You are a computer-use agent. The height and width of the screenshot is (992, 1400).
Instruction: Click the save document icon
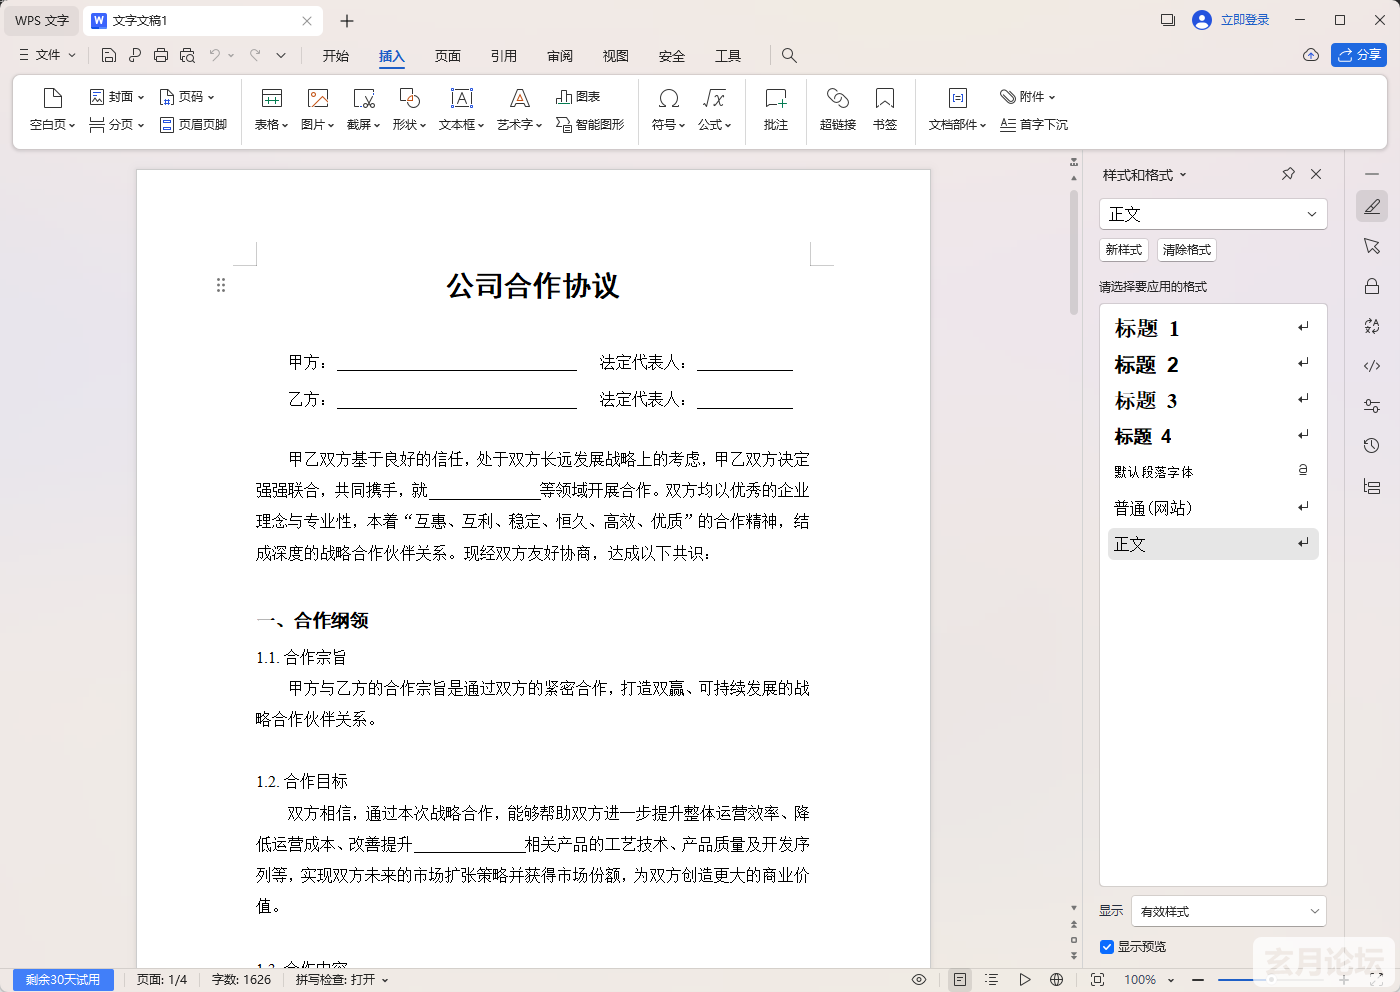(x=109, y=55)
